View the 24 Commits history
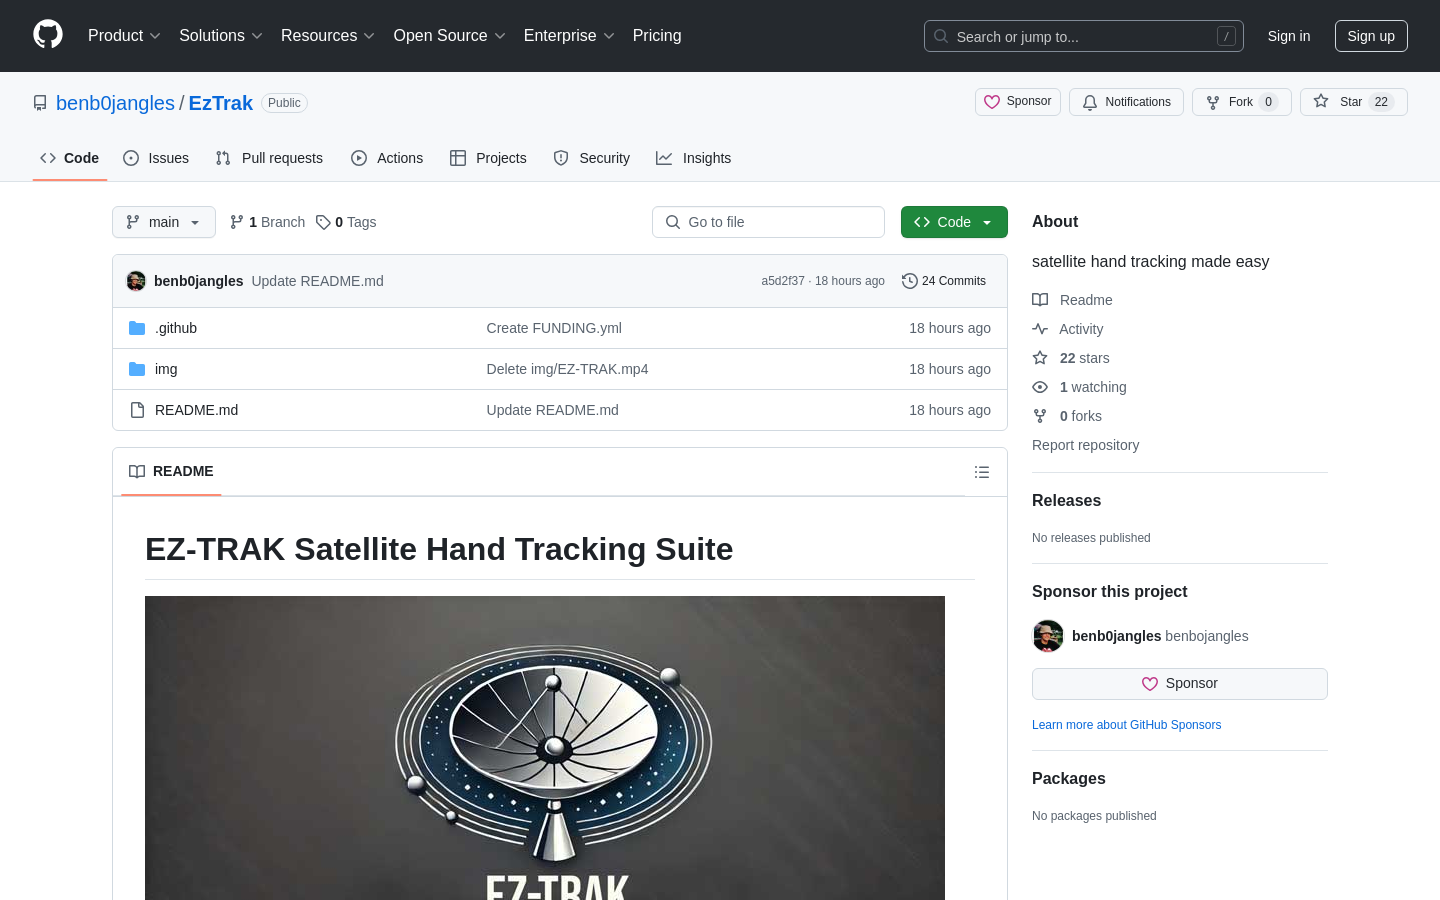 click(944, 281)
